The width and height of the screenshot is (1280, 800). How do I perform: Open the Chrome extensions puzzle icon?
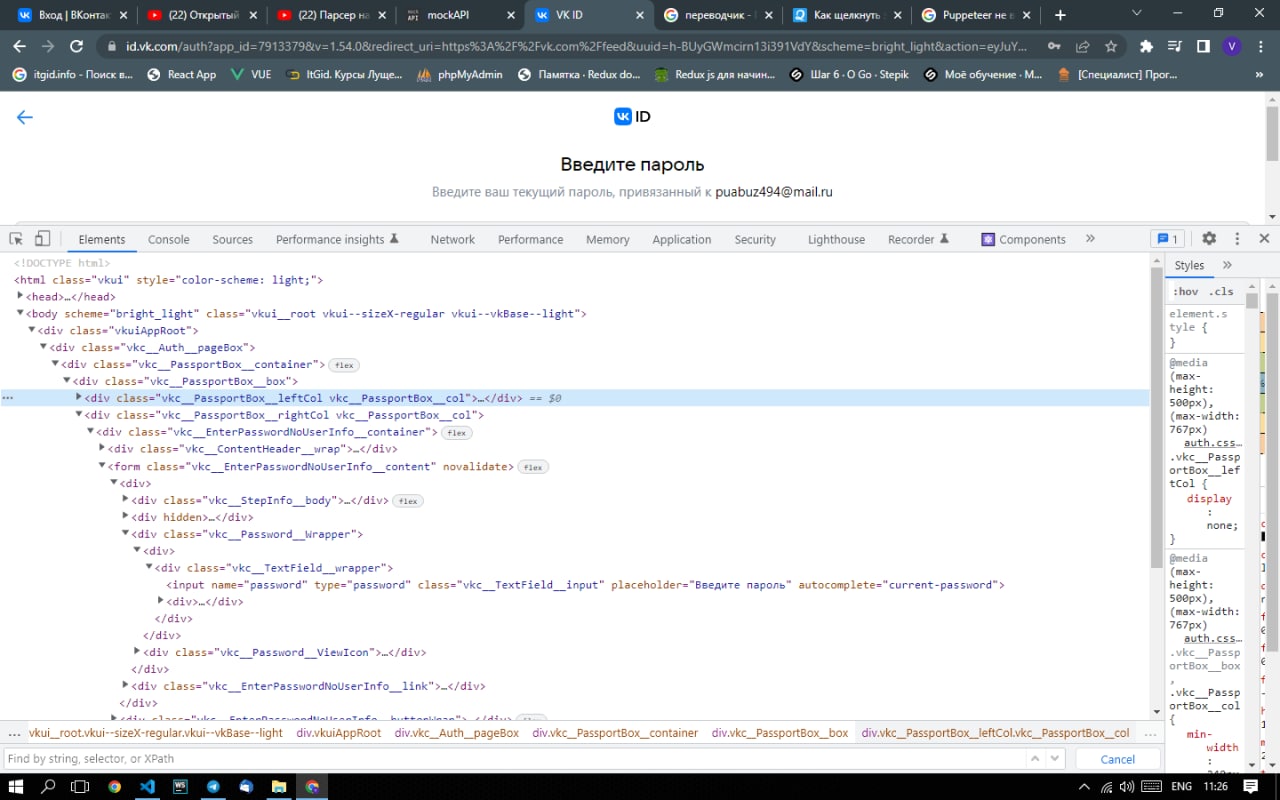1147,46
